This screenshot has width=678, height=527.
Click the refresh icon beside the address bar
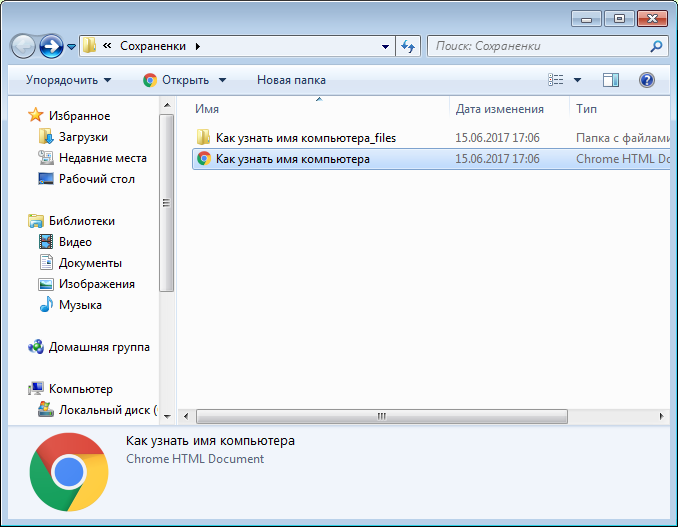click(408, 46)
